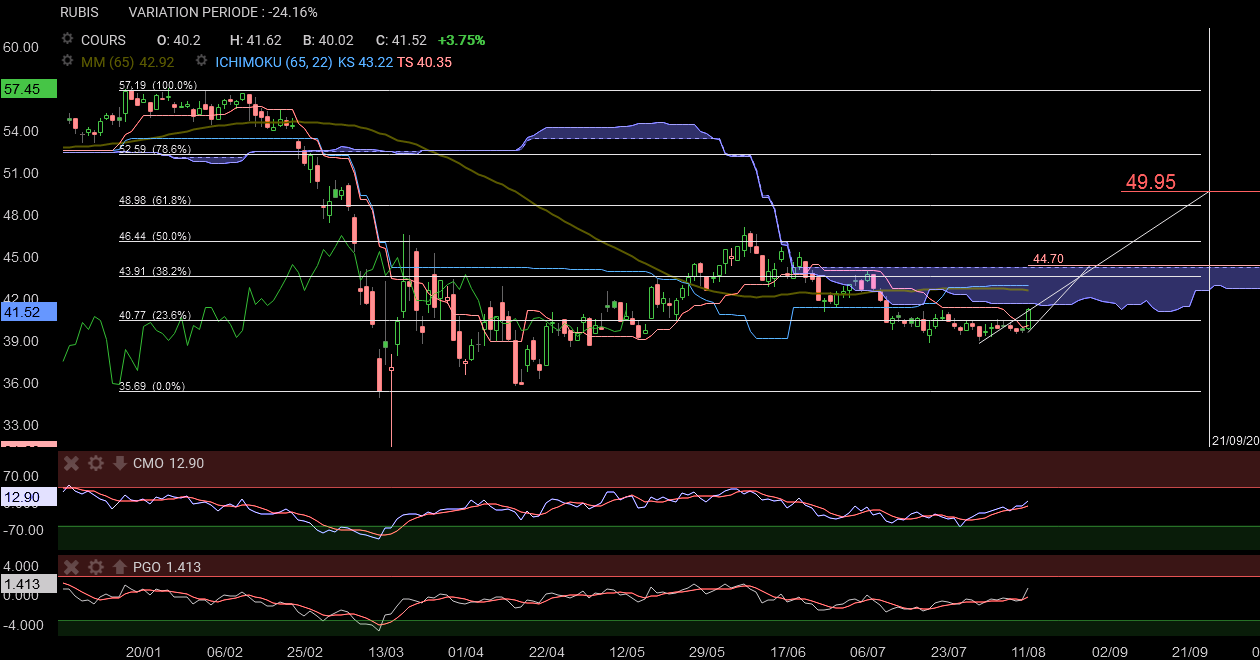The height and width of the screenshot is (660, 1260).
Task: Click Fibonacci 57.19 (100.0%) label
Action: 158,85
